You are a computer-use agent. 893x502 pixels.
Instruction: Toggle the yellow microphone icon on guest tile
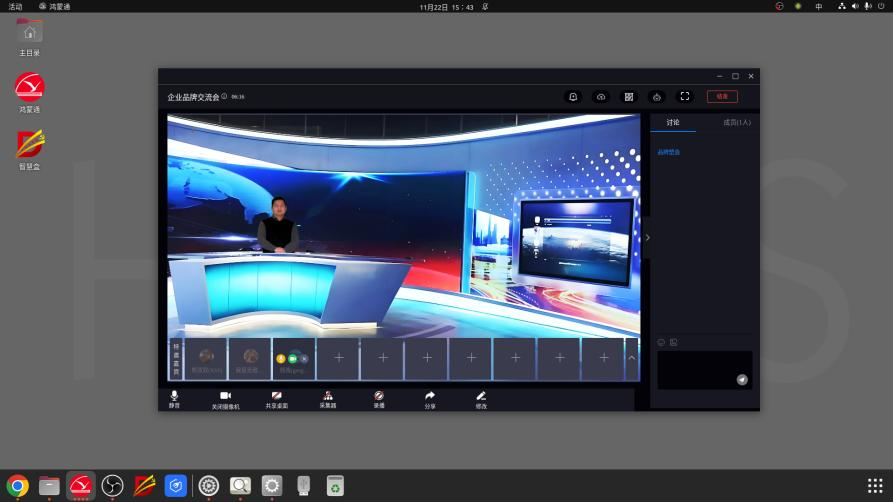(x=281, y=358)
